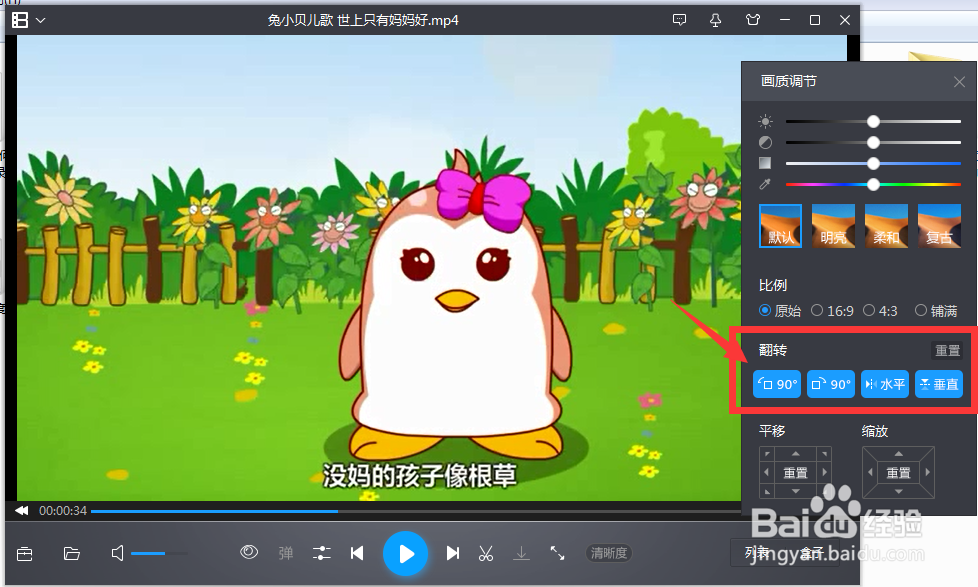Zoom with 缩放 left arrow
The image size is (978, 587).
click(870, 472)
